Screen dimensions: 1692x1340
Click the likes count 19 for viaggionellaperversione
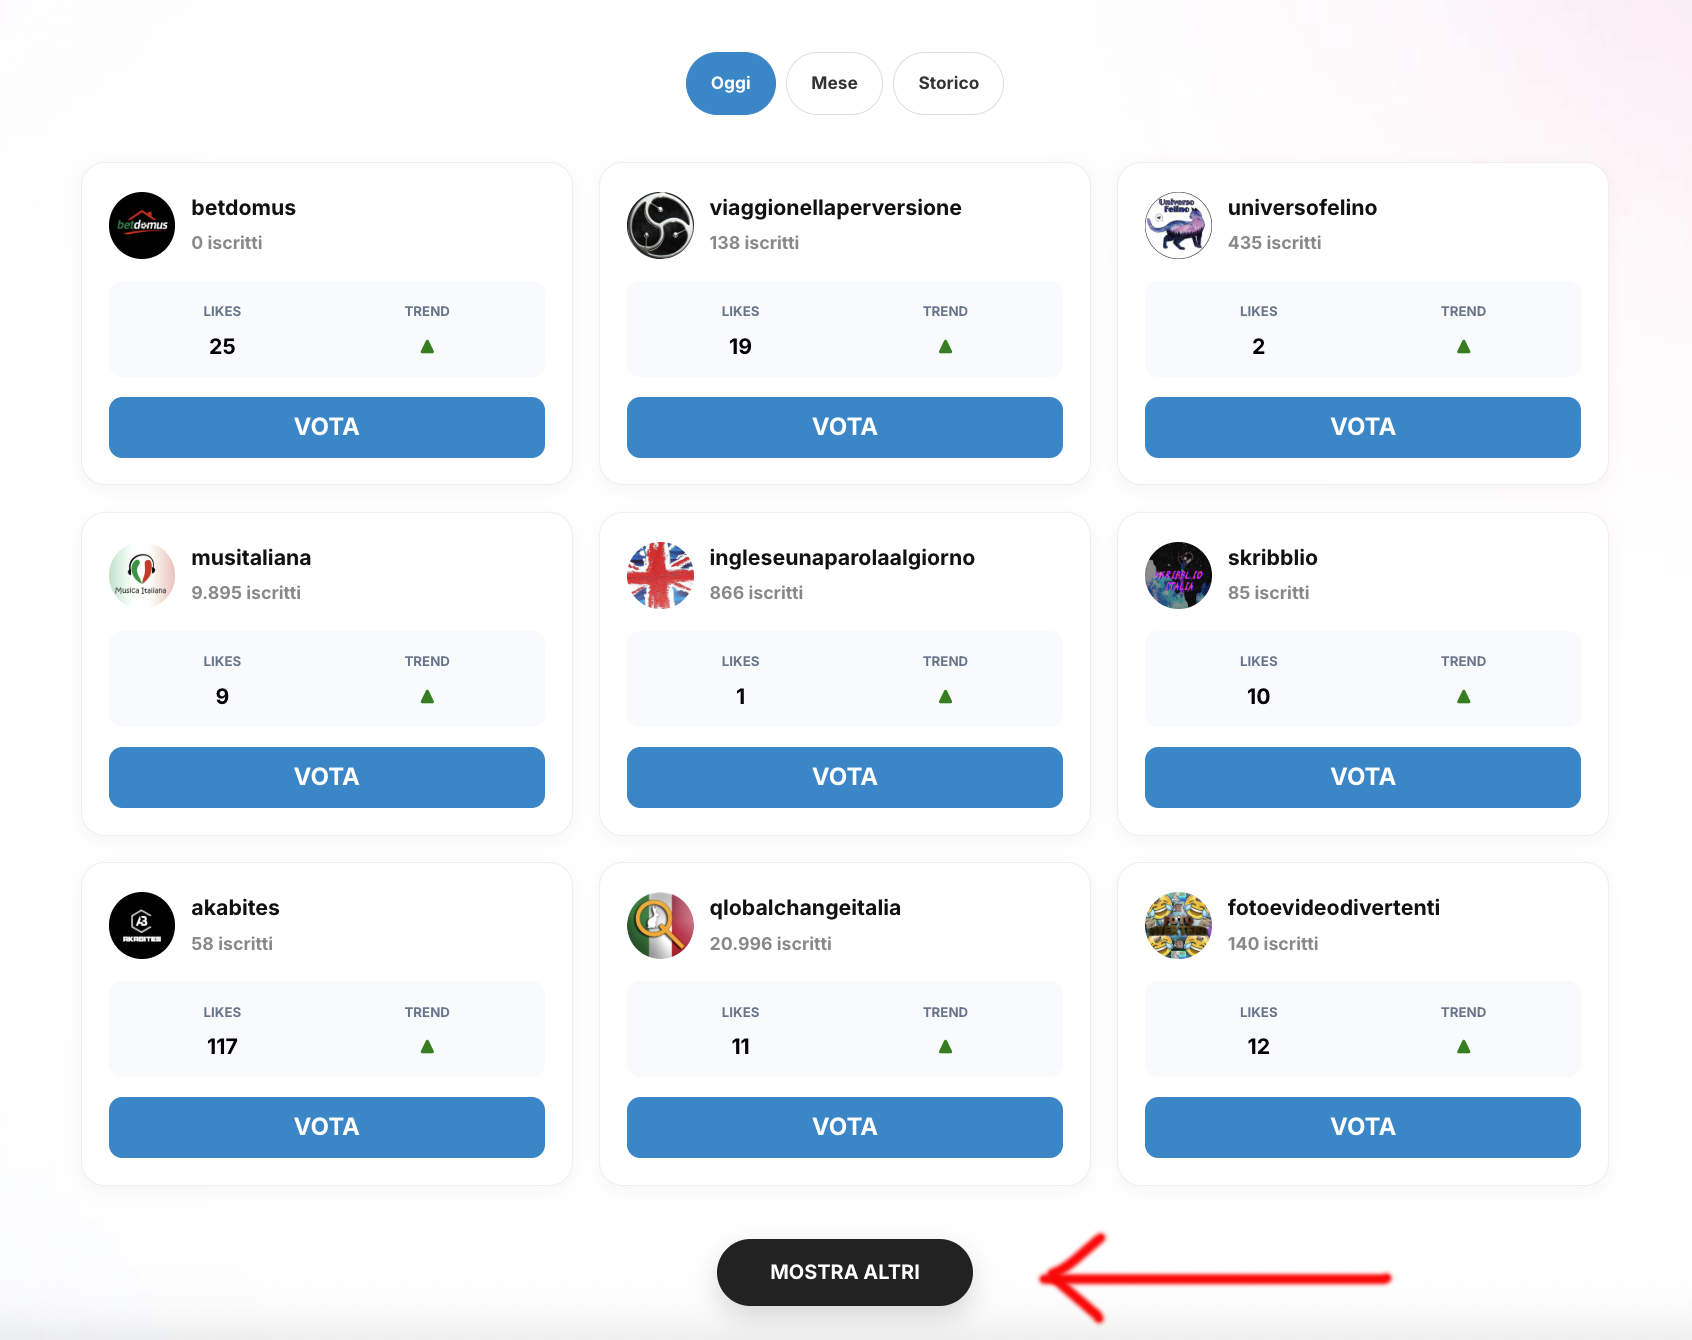[x=740, y=347]
